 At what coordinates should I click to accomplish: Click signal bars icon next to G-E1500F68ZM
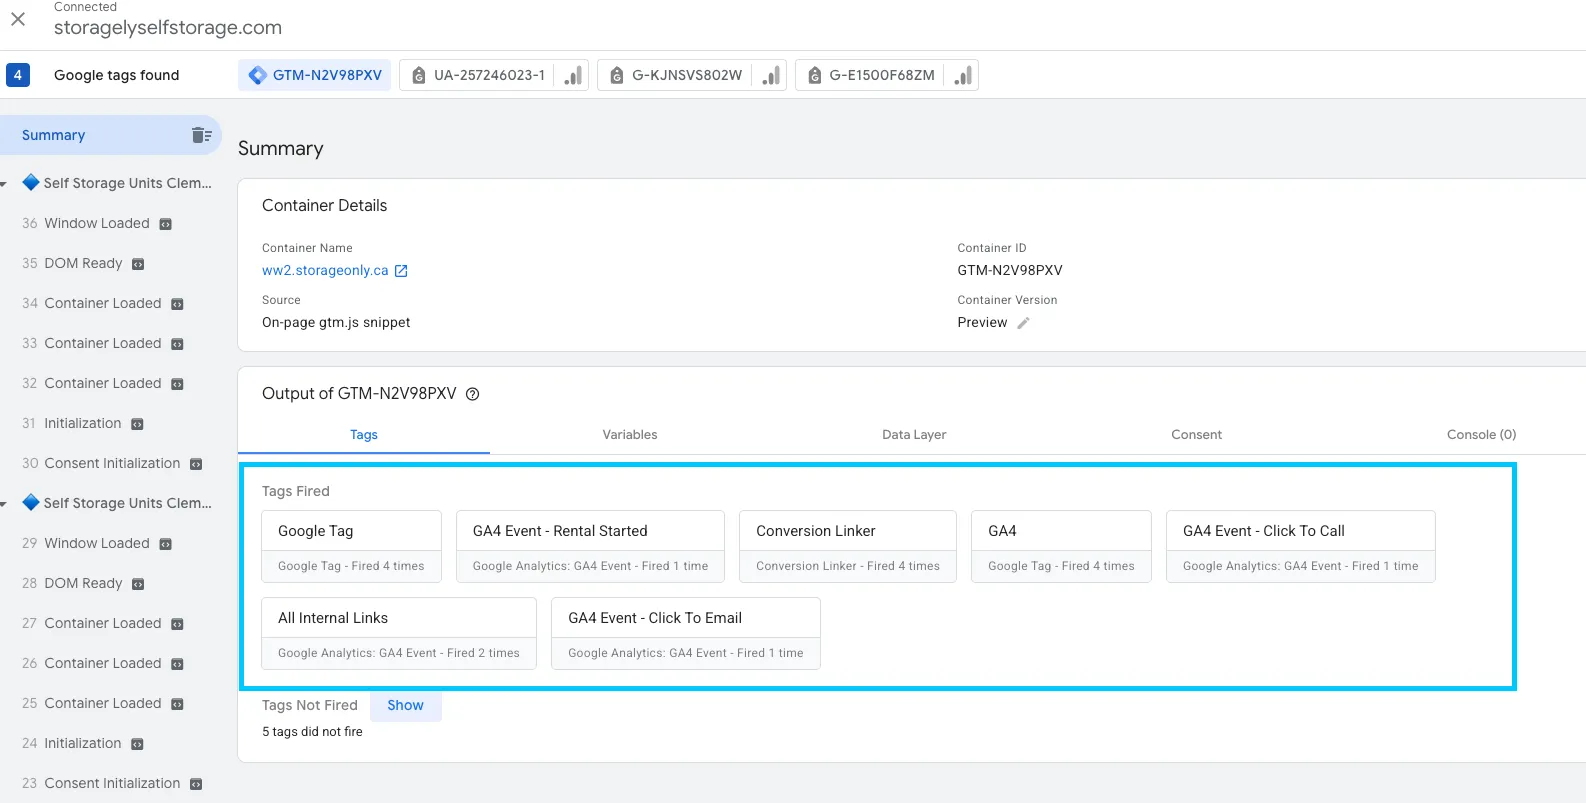963,75
